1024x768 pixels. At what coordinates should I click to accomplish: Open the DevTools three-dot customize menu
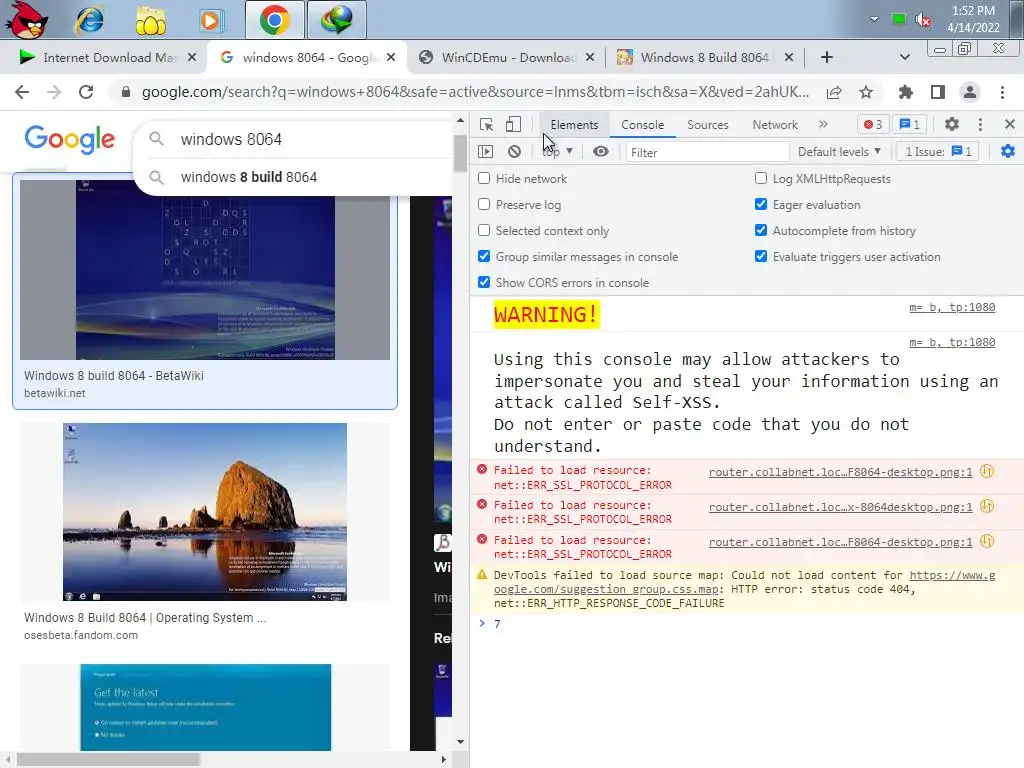[980, 124]
